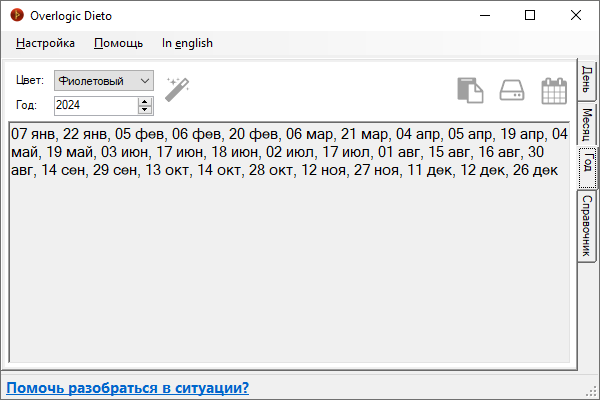Open the Справочник tab
Image resolution: width=600 pixels, height=400 pixels.
[587, 226]
